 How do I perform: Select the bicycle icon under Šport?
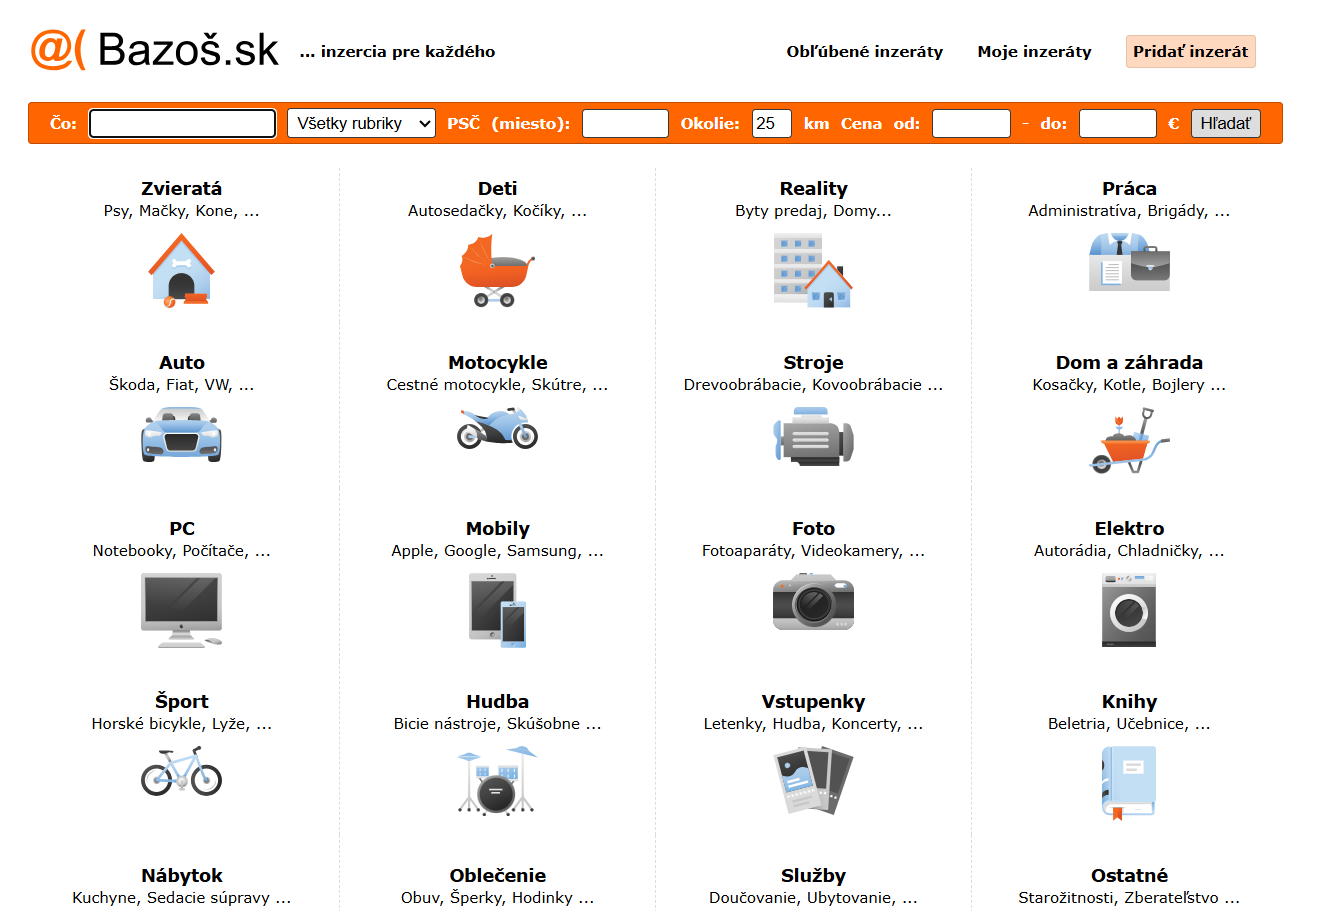pos(181,772)
